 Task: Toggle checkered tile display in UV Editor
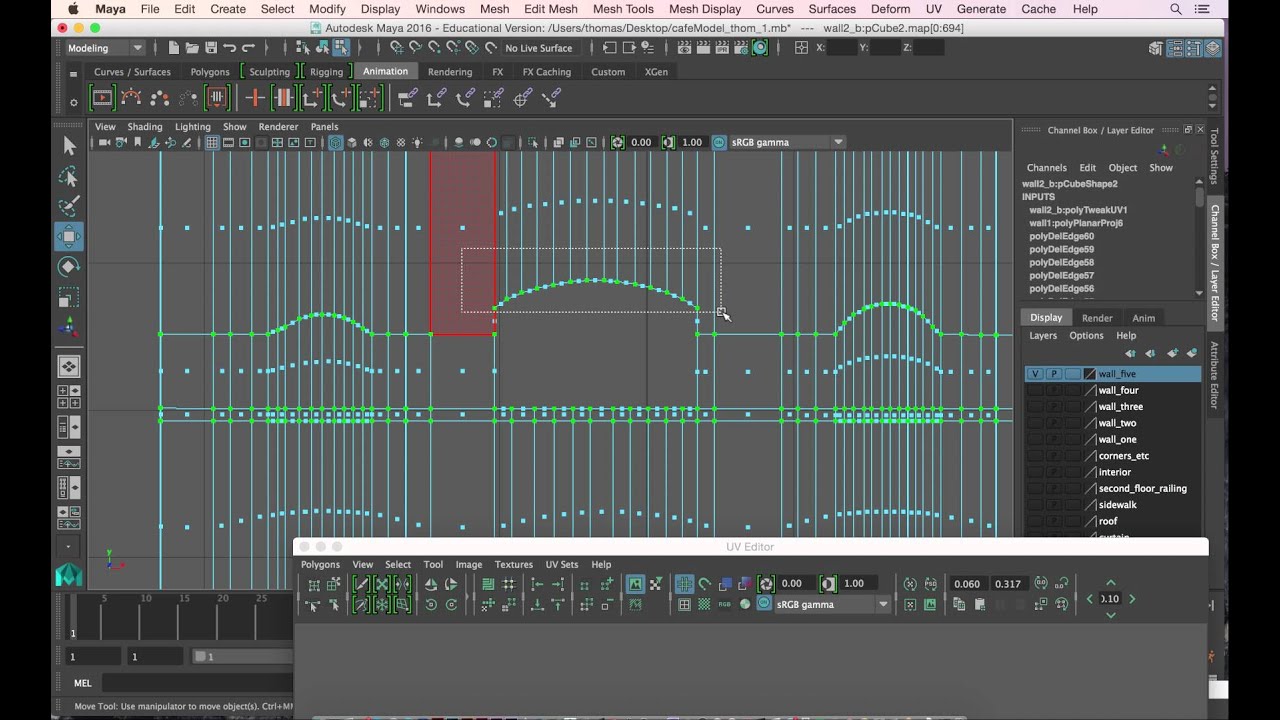pos(704,604)
